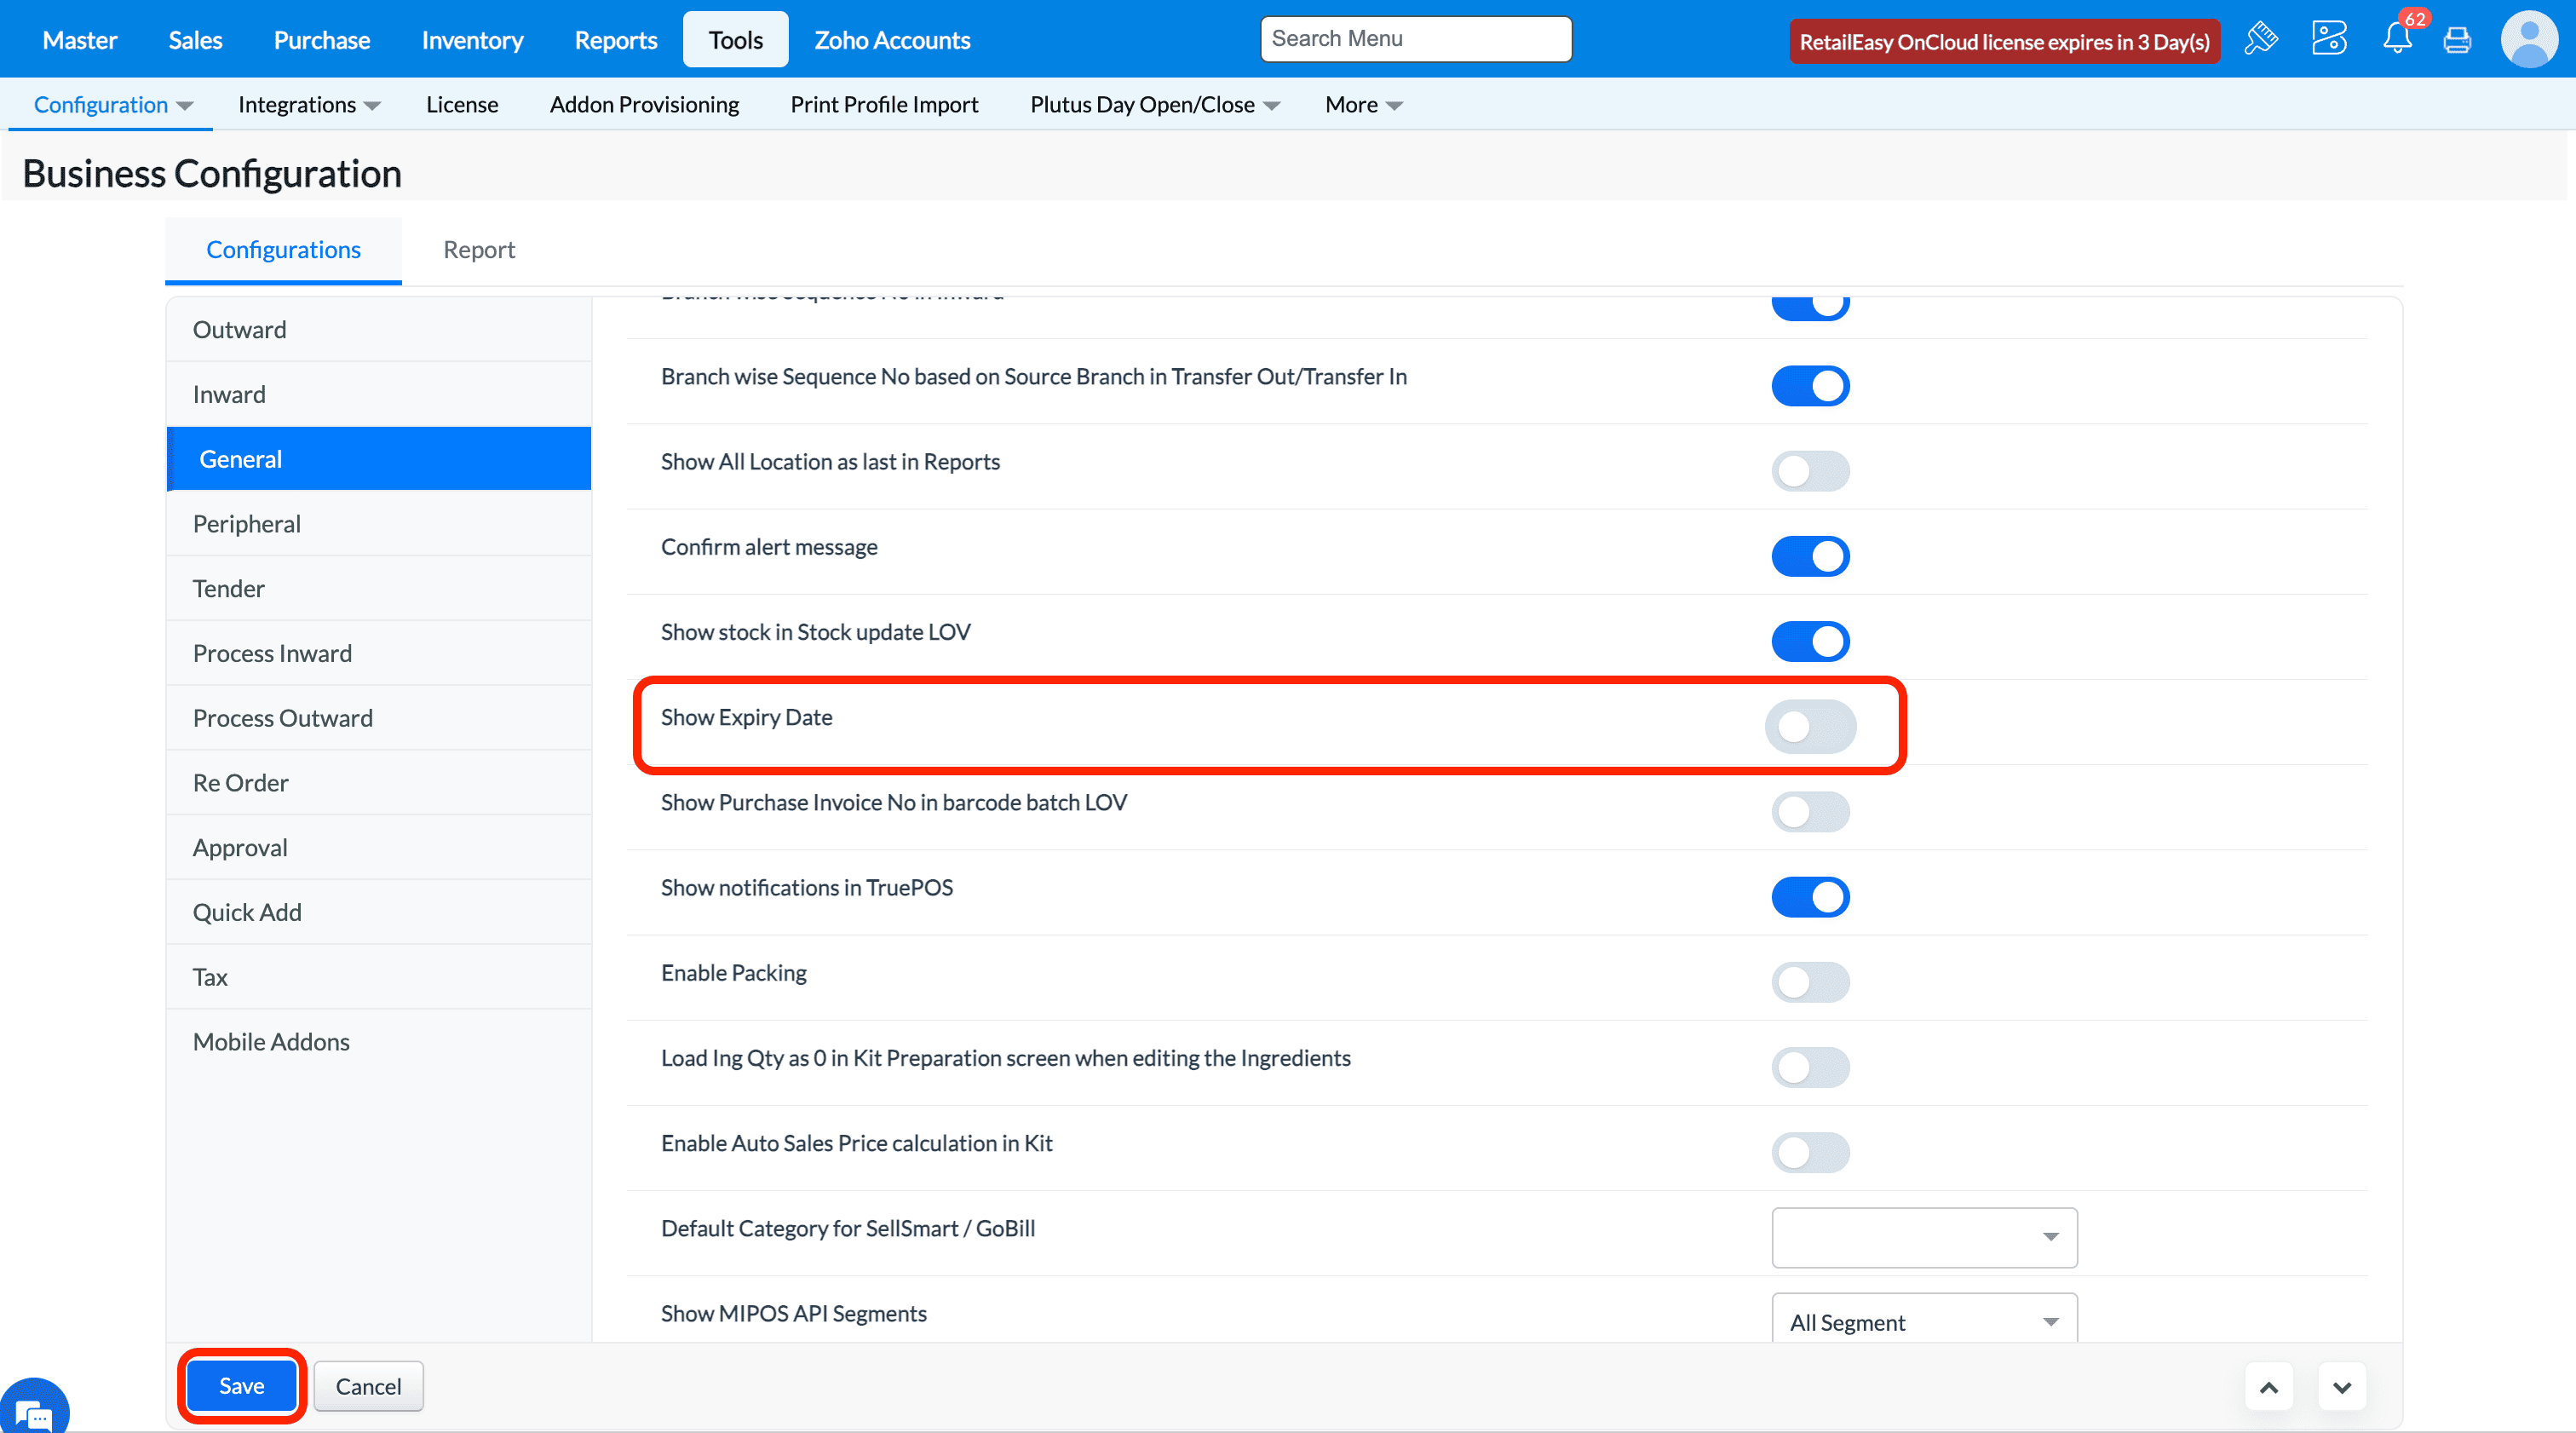Expand the Integrations submenu
The image size is (2576, 1433).
coord(308,104)
